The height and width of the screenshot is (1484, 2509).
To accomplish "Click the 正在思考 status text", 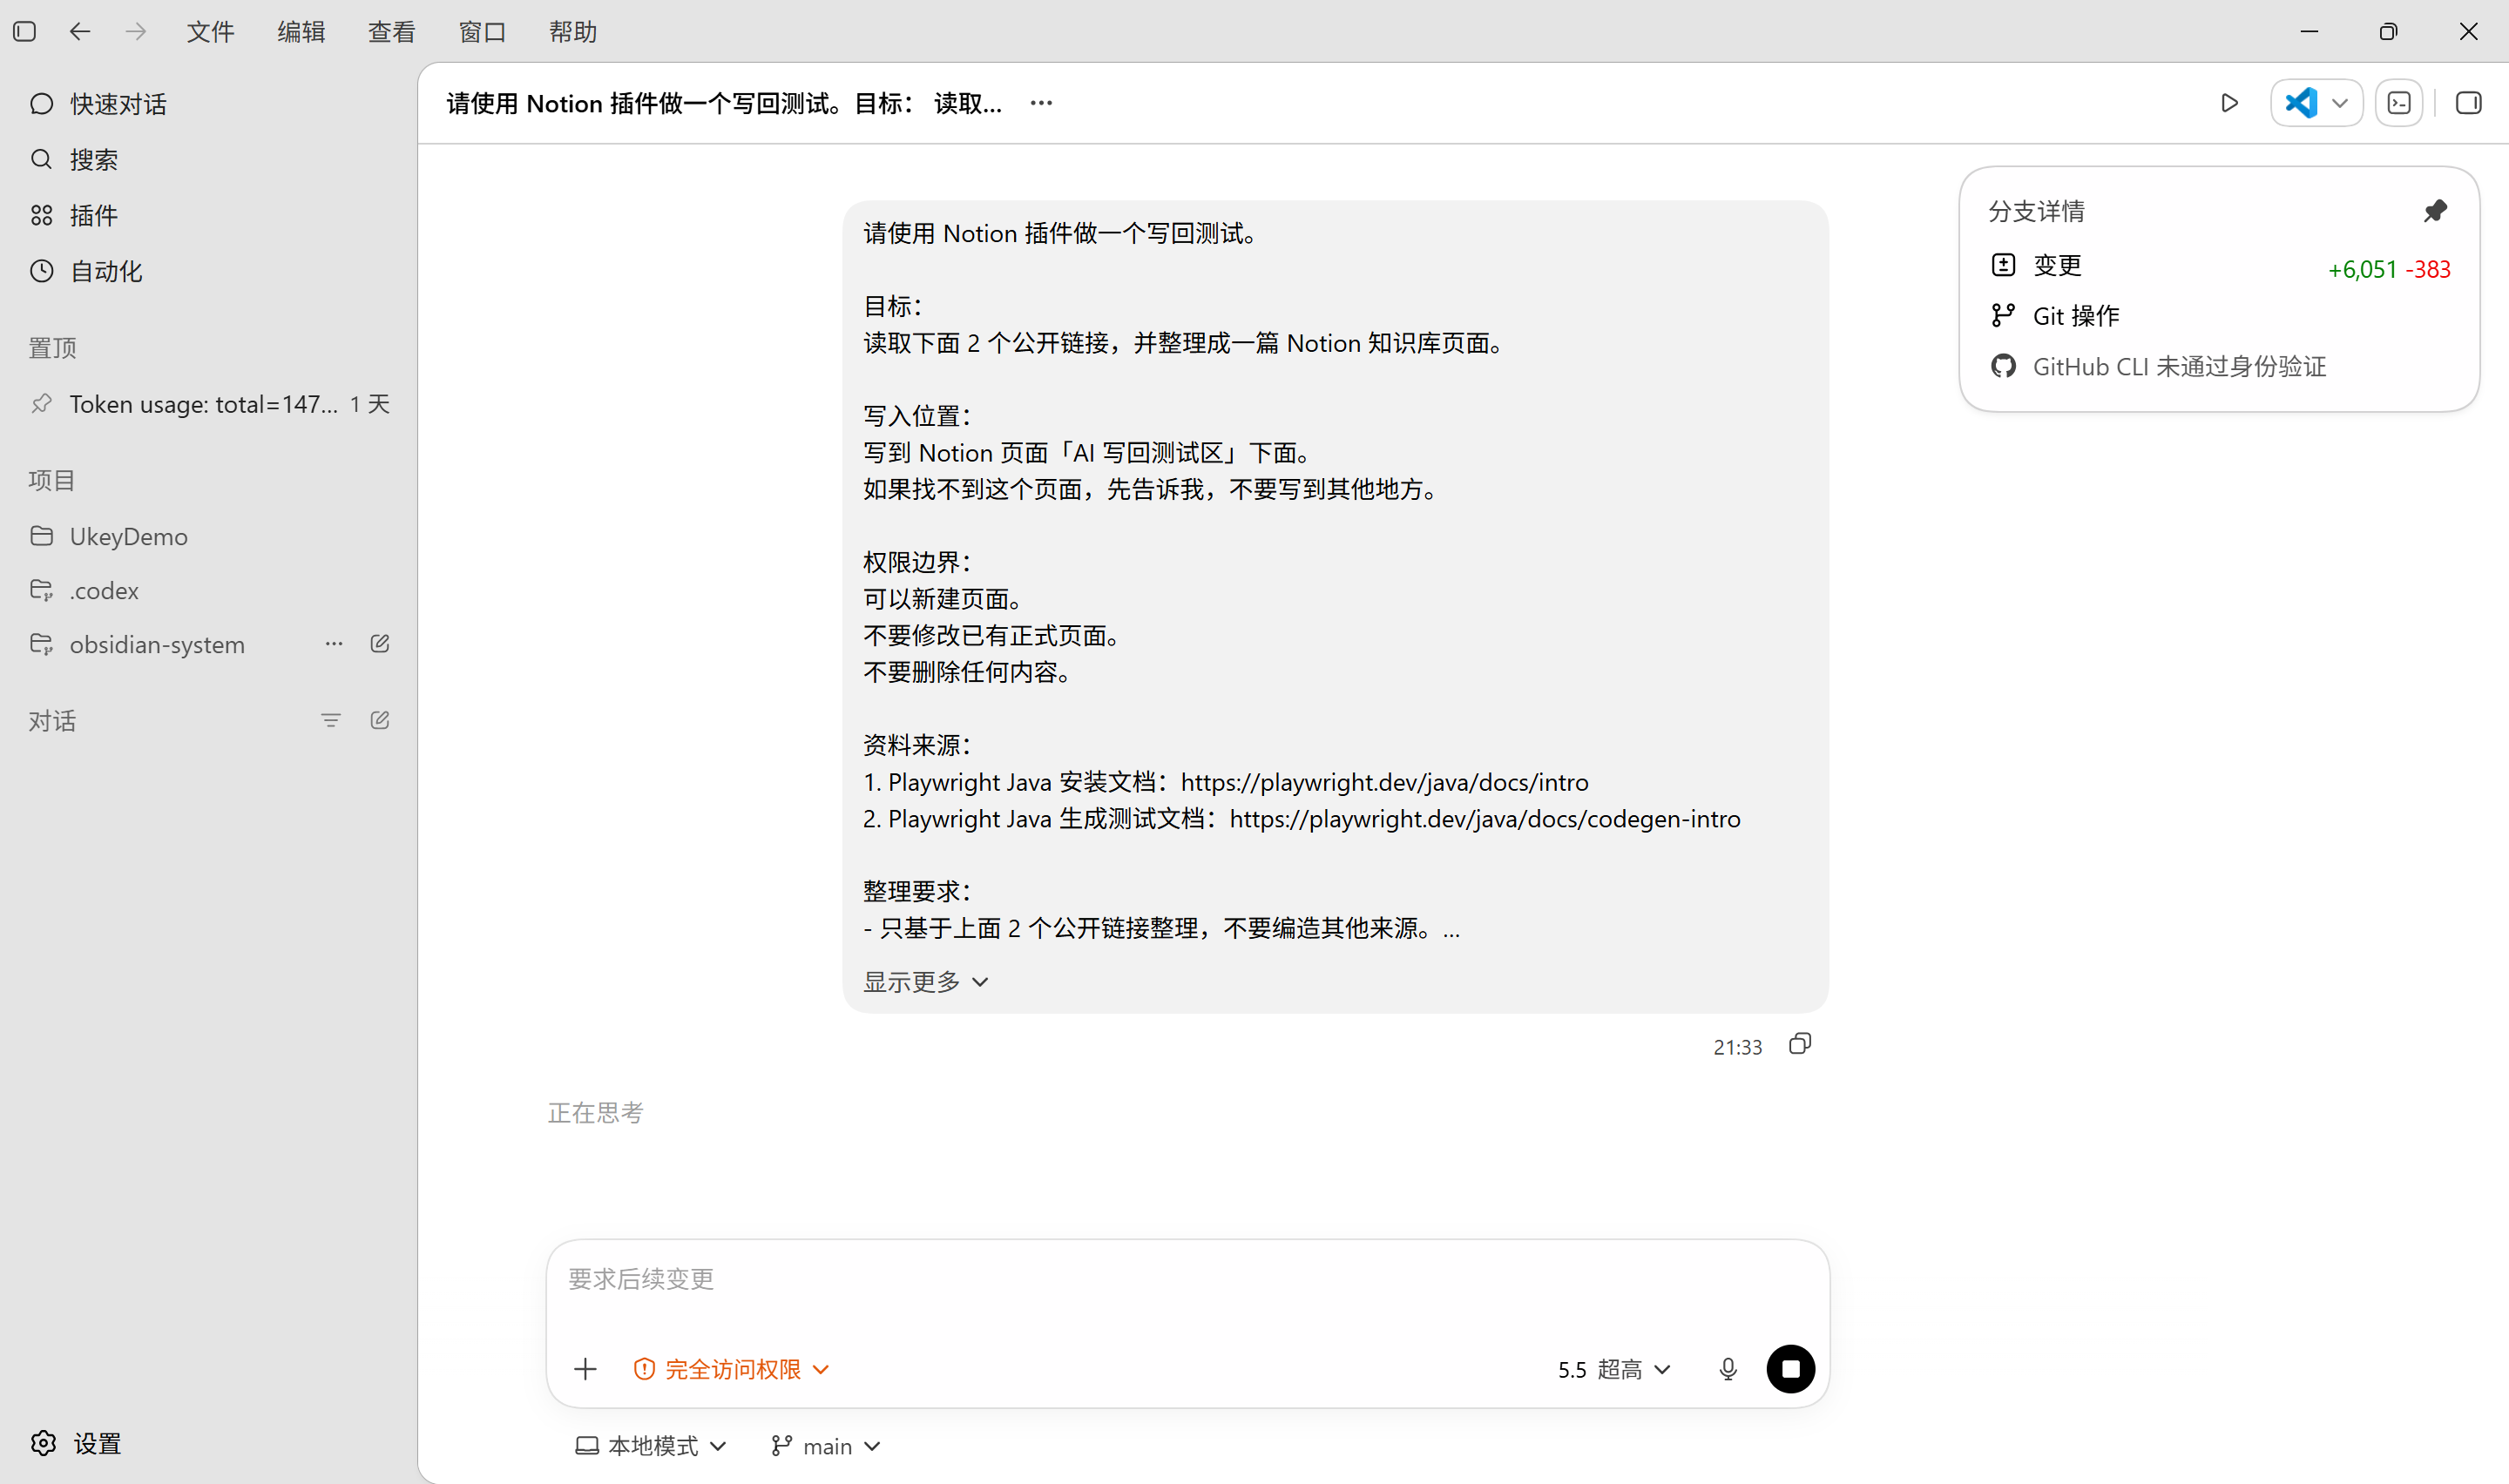I will click(x=595, y=1113).
